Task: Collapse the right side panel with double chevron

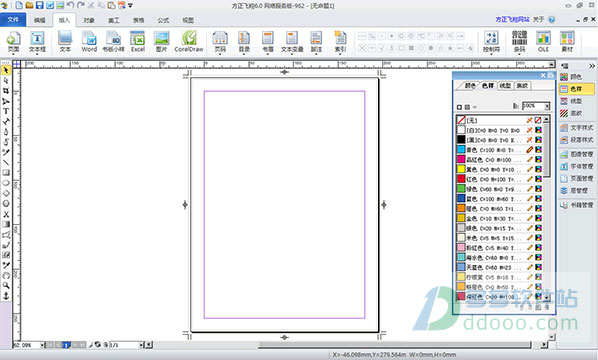Action: click(x=592, y=66)
